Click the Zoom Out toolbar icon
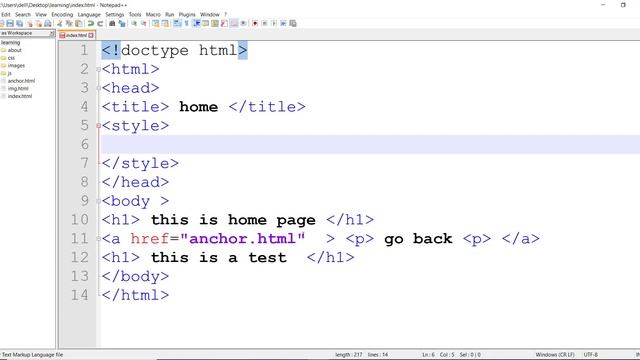This screenshot has width=640, height=360. [x=144, y=23]
